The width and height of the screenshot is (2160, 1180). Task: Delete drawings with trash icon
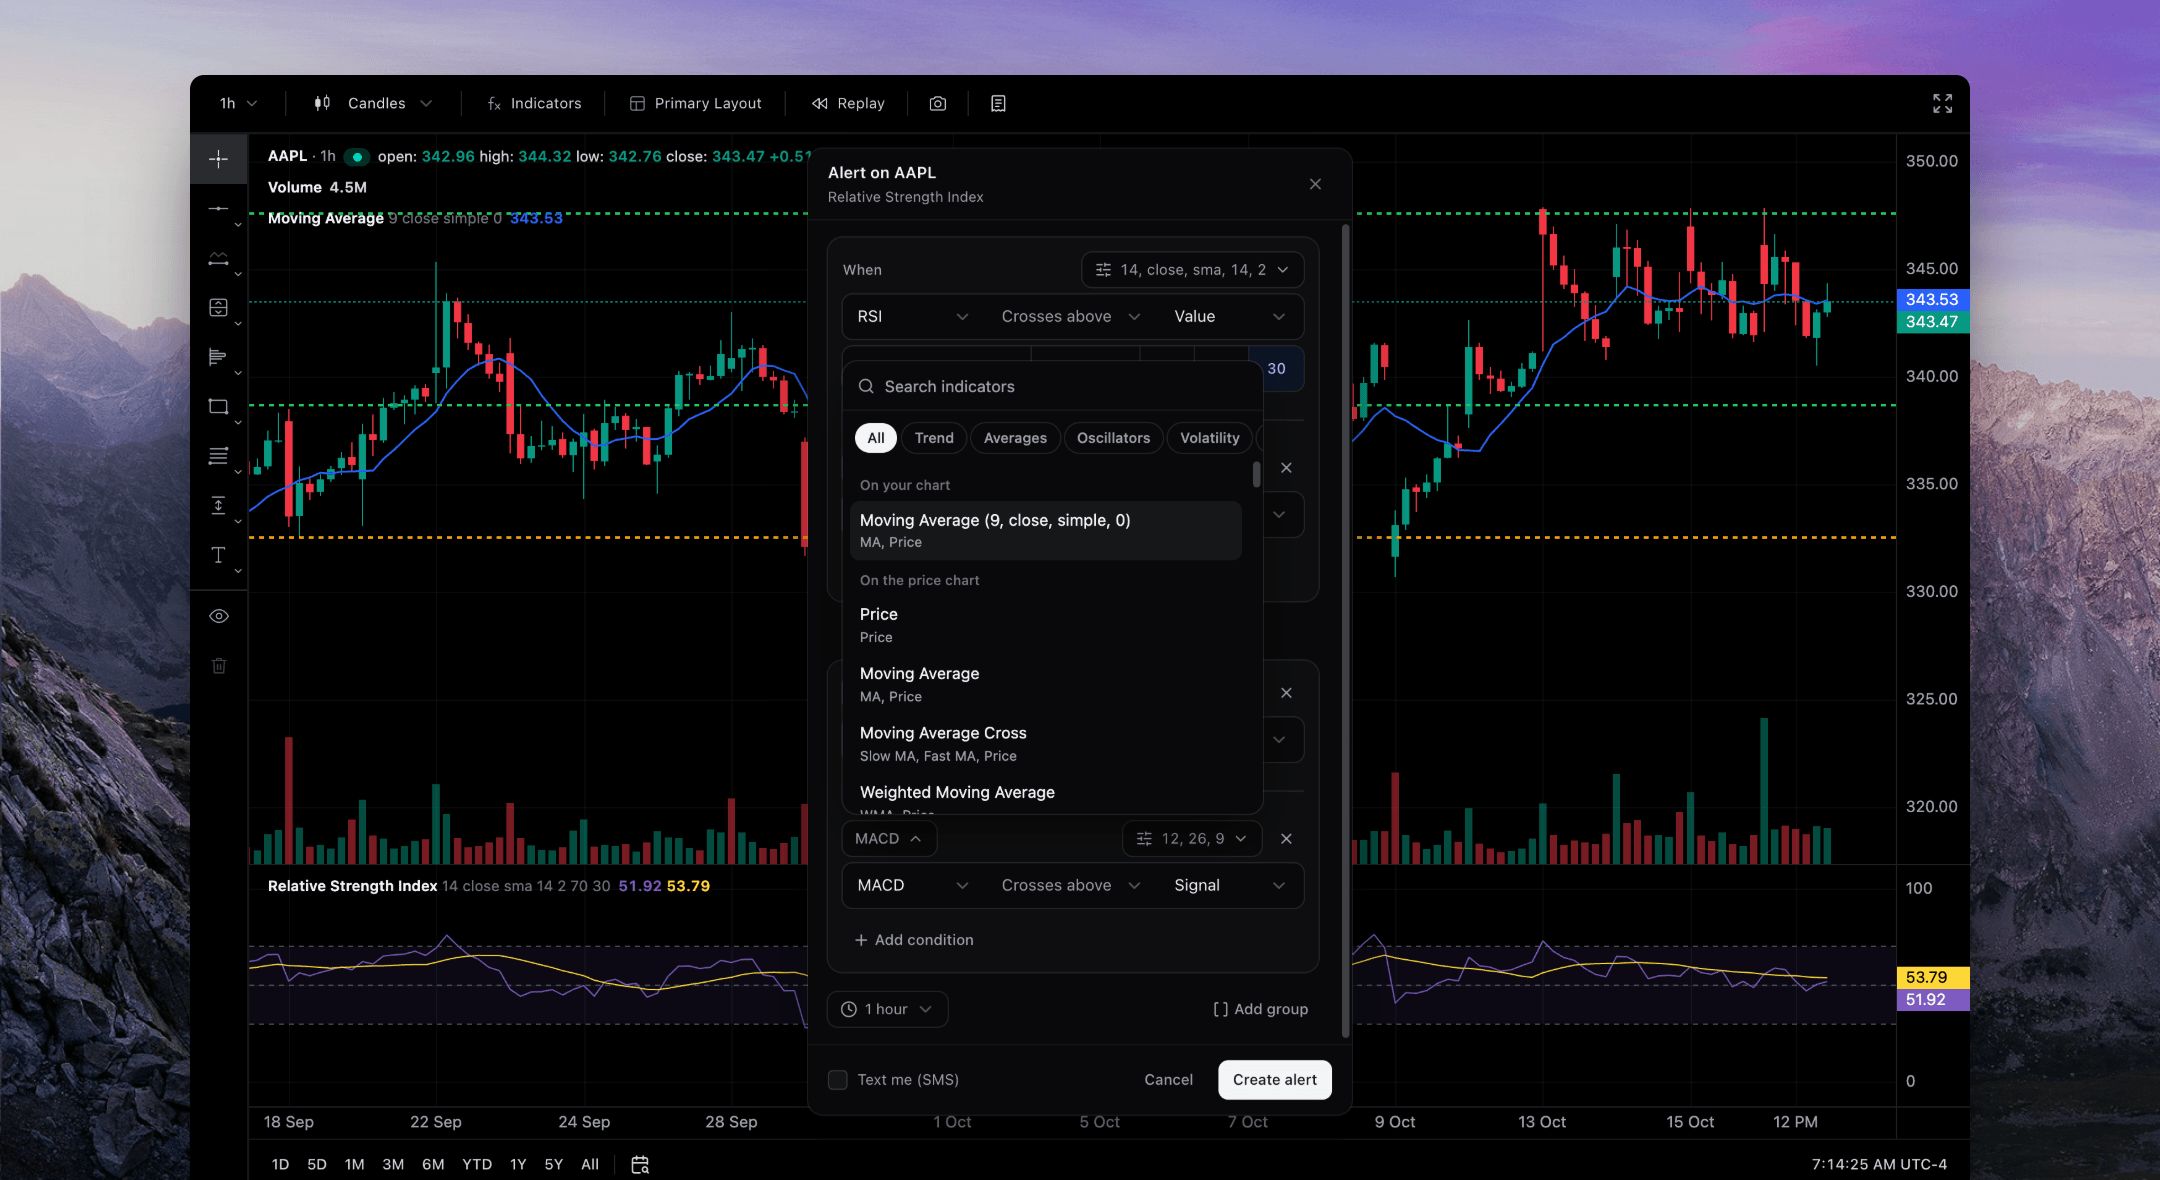[218, 665]
